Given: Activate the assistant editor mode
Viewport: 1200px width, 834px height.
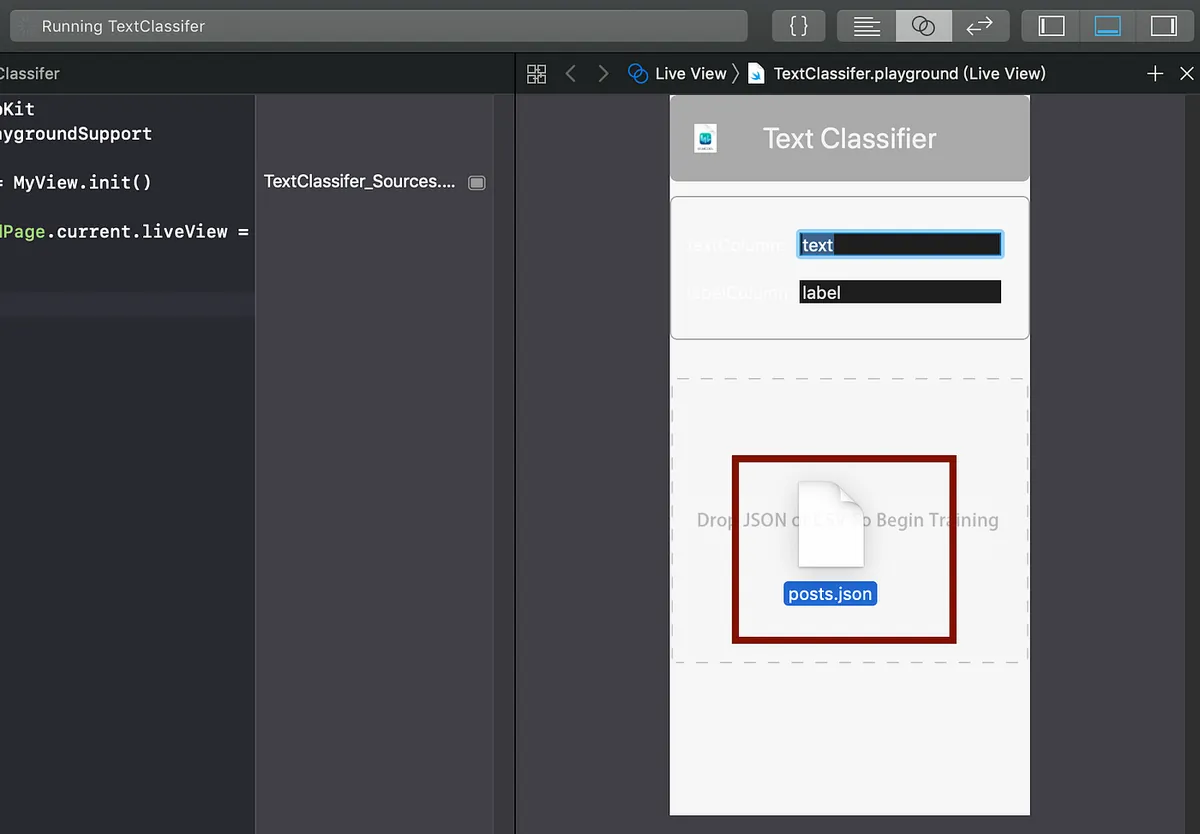Looking at the screenshot, I should tap(922, 25).
